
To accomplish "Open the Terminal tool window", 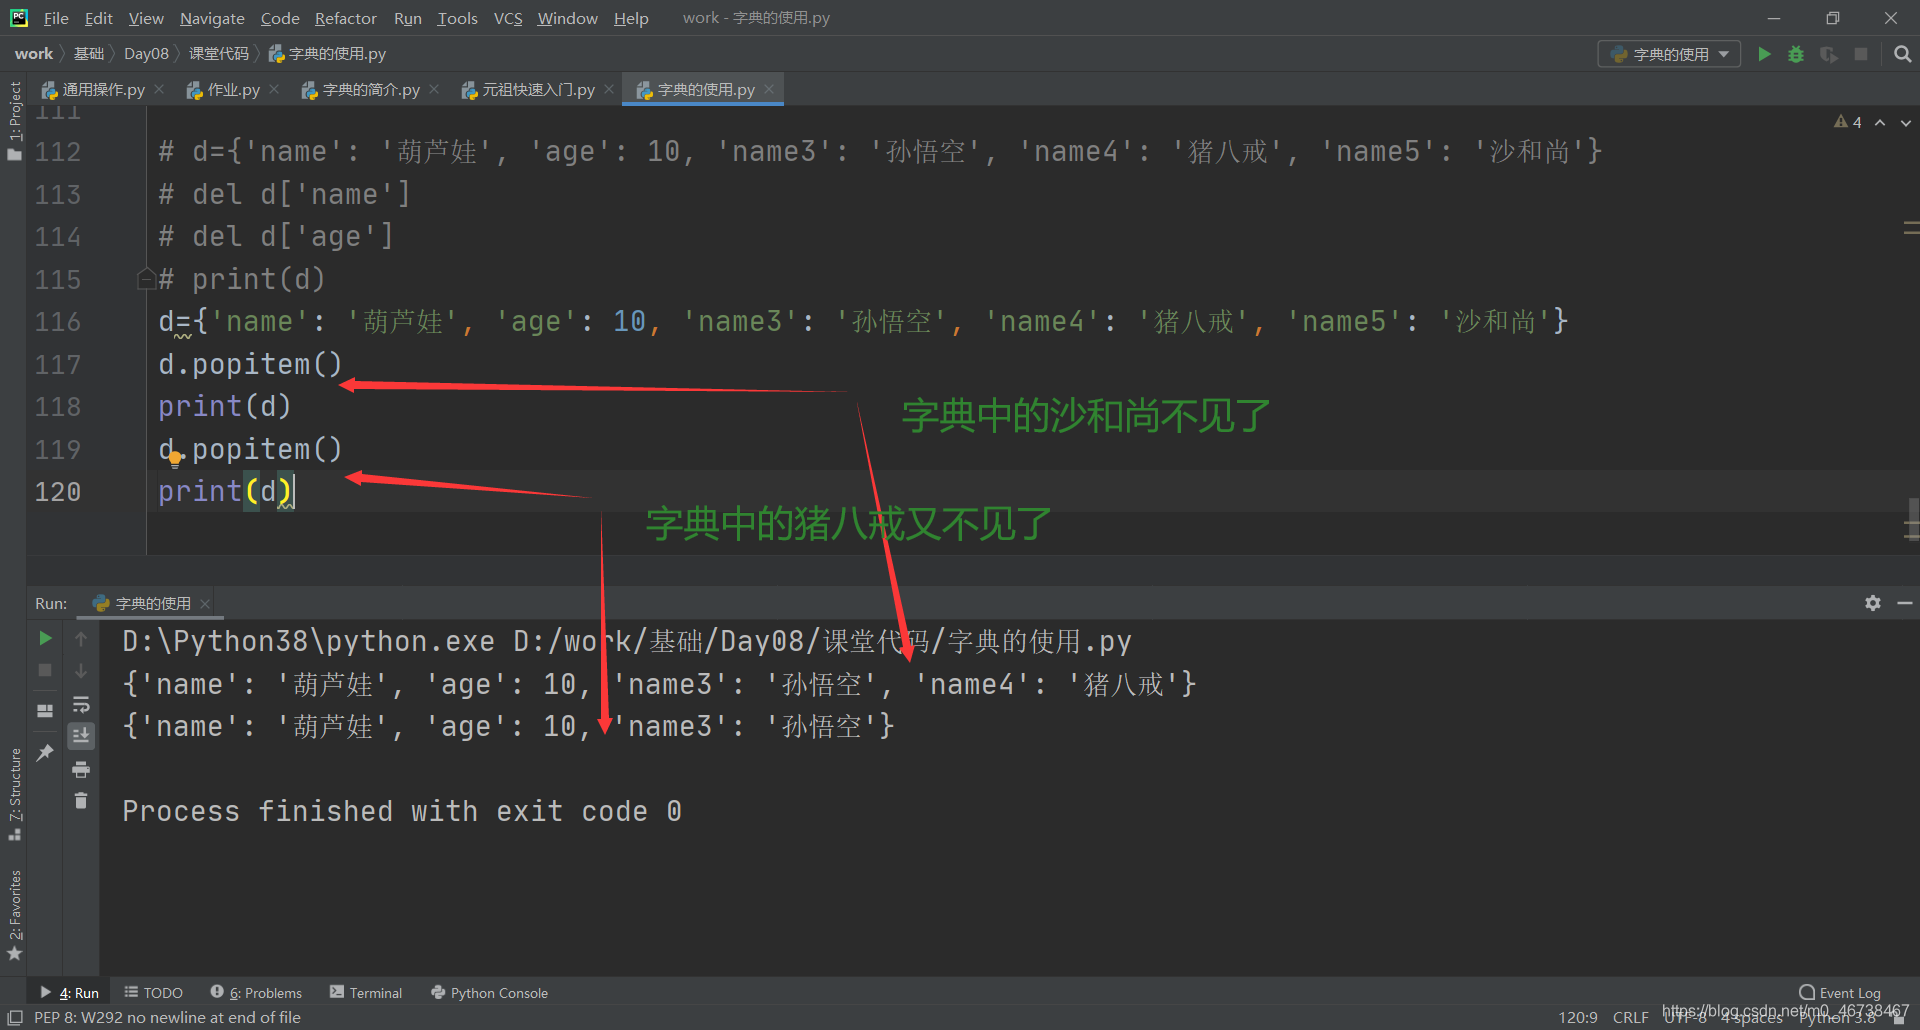I will pos(366,993).
